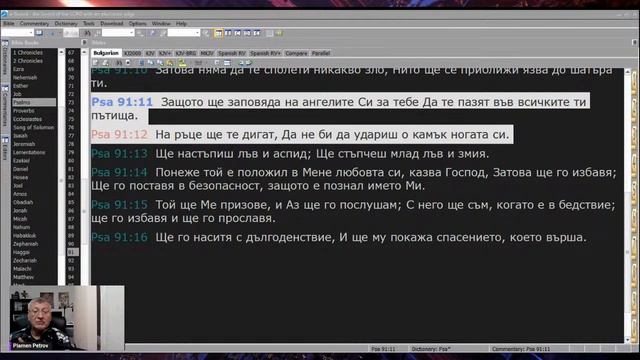The height and width of the screenshot is (360, 640).
Task: Select Song of Solomon in the book list
Action: (x=33, y=128)
